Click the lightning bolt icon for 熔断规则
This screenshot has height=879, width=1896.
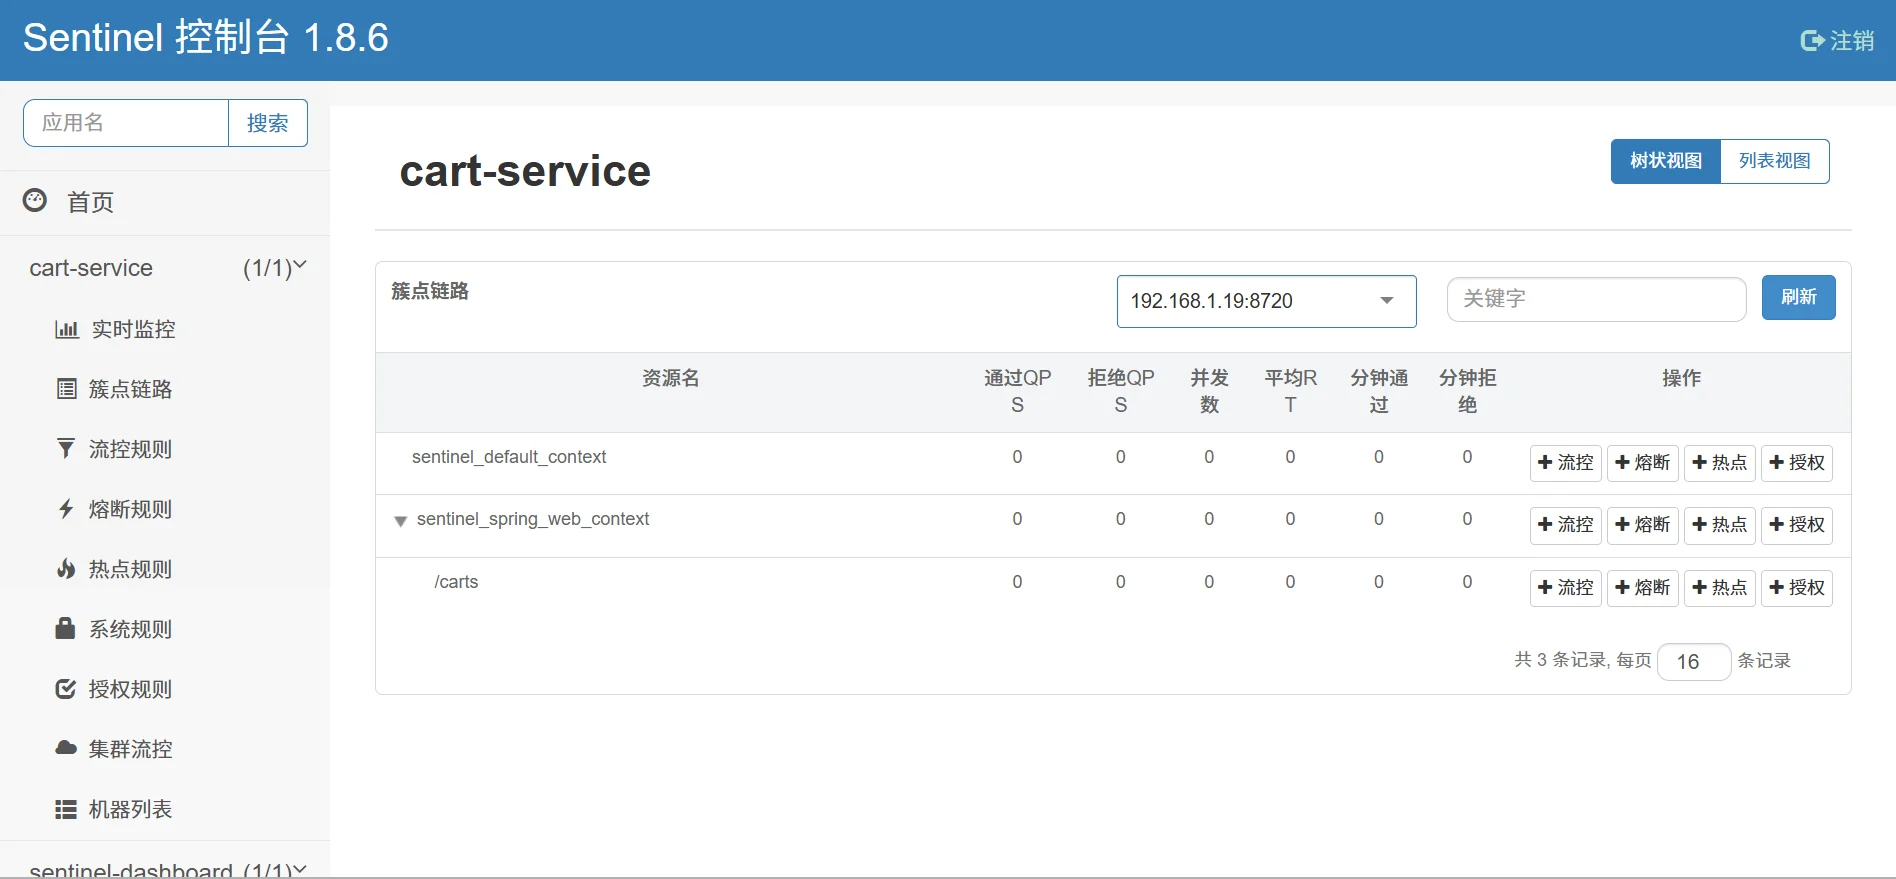coord(66,509)
